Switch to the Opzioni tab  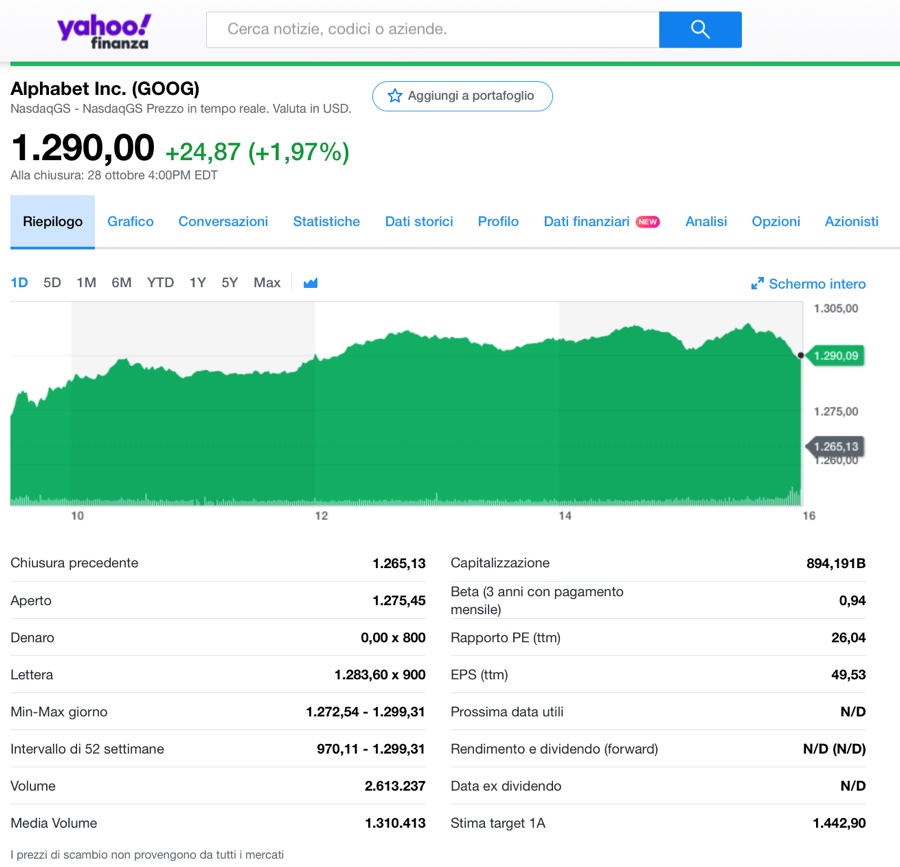776,222
